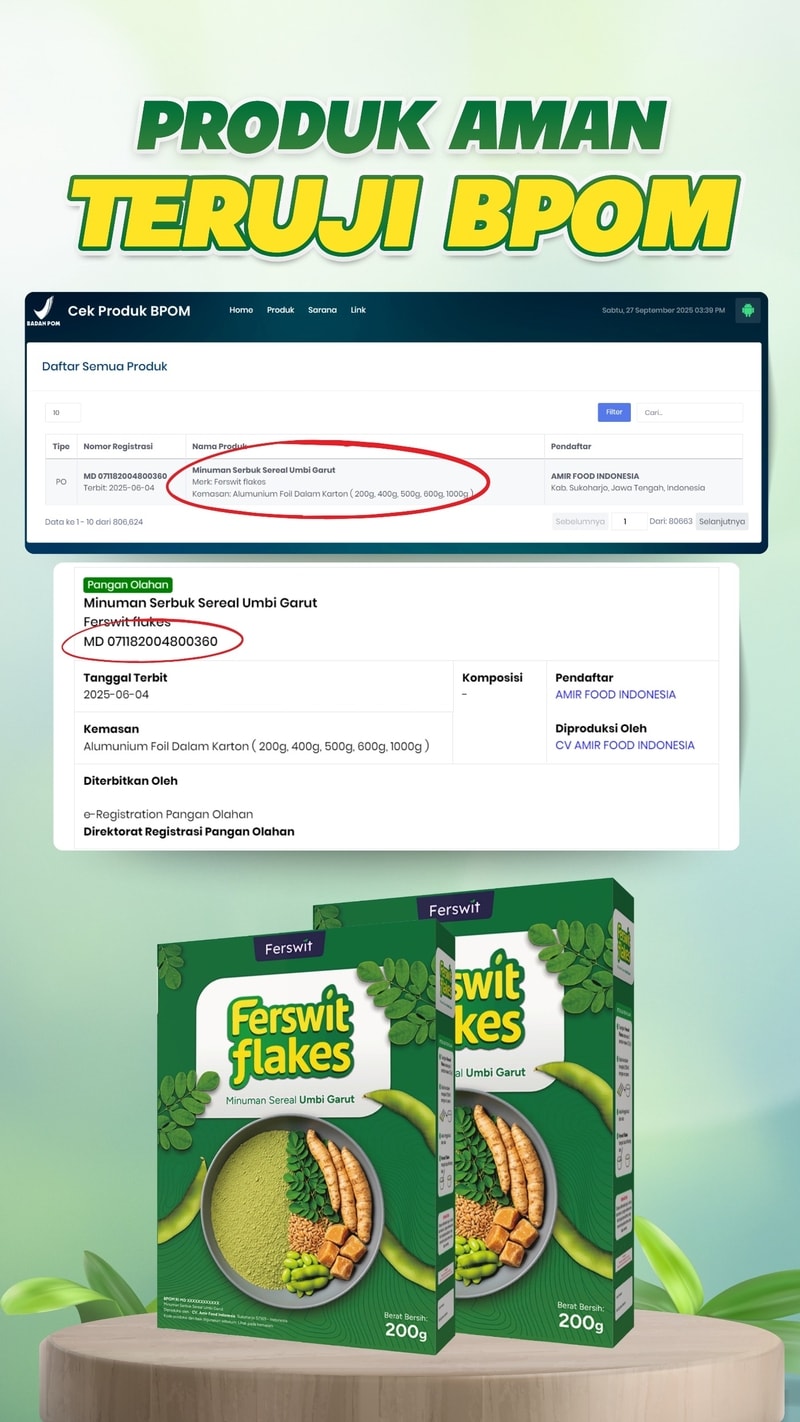Click the page number field showing 1

point(628,521)
